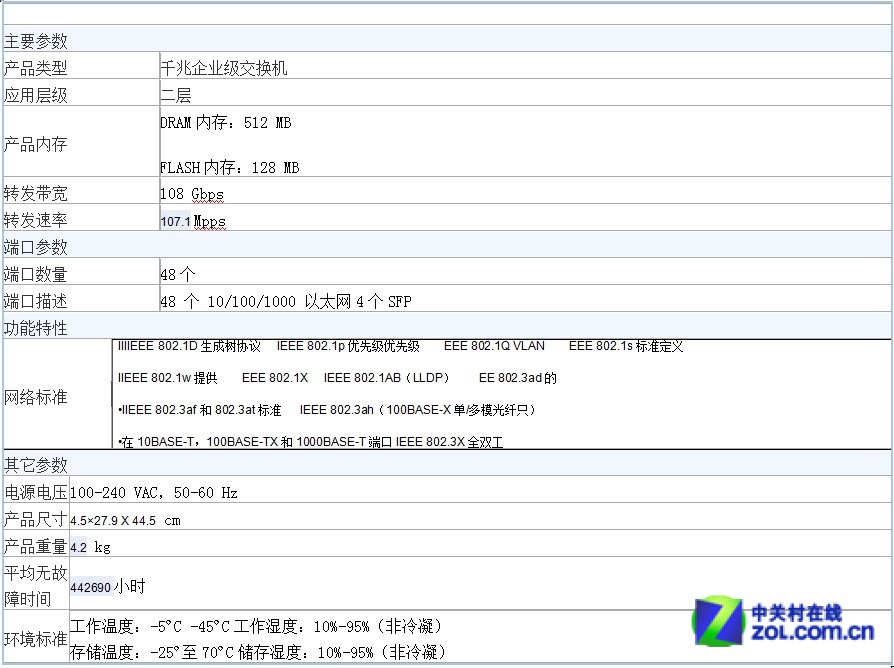Screen dimensions: 894x668
Task: Click the ZOL green Z logo watermark
Action: (719, 622)
